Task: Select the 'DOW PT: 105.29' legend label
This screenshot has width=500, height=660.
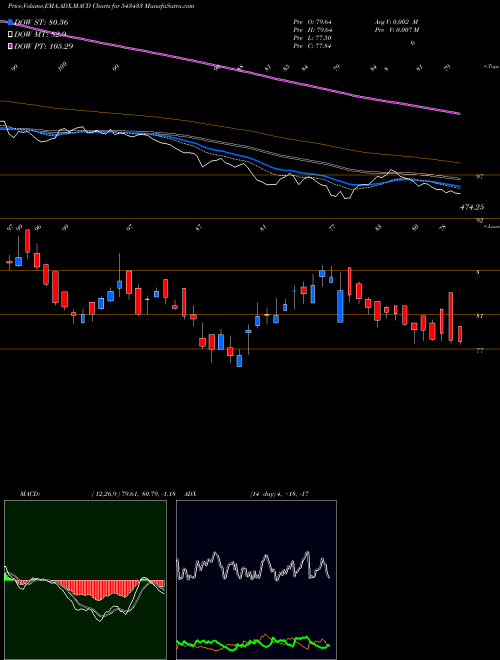Action: pos(44,46)
